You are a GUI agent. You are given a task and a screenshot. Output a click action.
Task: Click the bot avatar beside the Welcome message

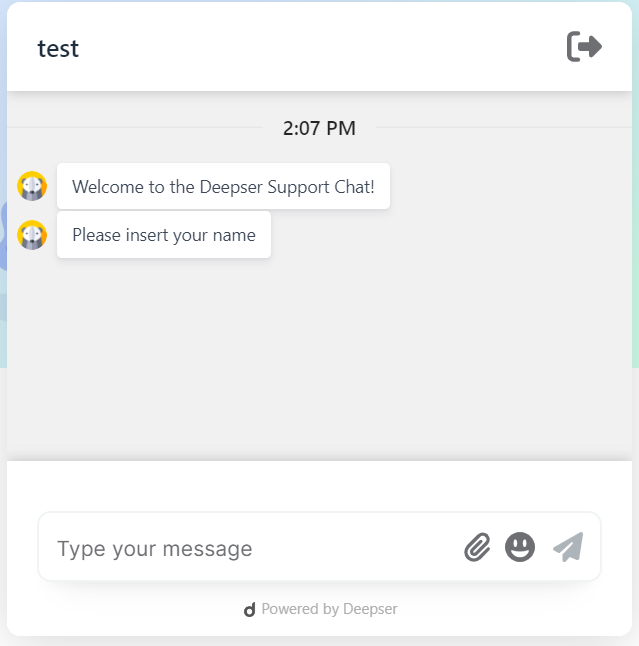coord(32,186)
